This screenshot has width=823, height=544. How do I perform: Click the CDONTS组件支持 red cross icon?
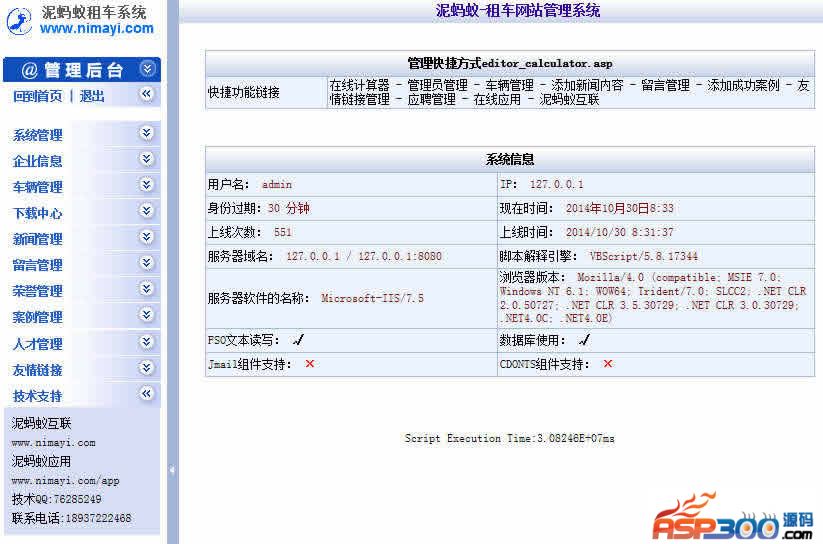[x=608, y=363]
